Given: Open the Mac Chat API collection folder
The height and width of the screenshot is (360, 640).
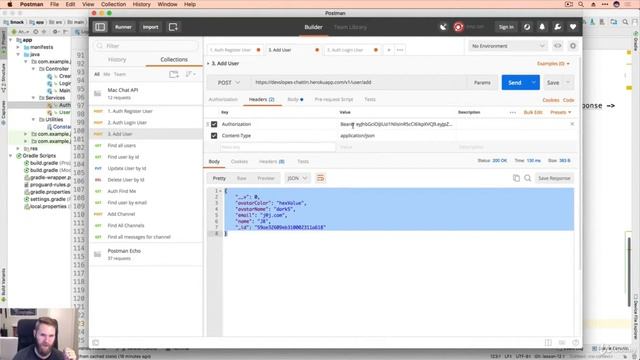Looking at the screenshot, I should pos(98,93).
